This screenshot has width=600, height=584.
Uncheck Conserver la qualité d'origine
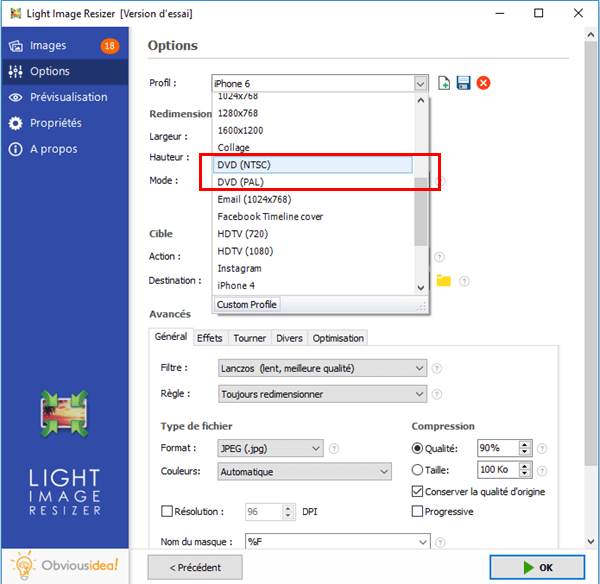(x=417, y=491)
